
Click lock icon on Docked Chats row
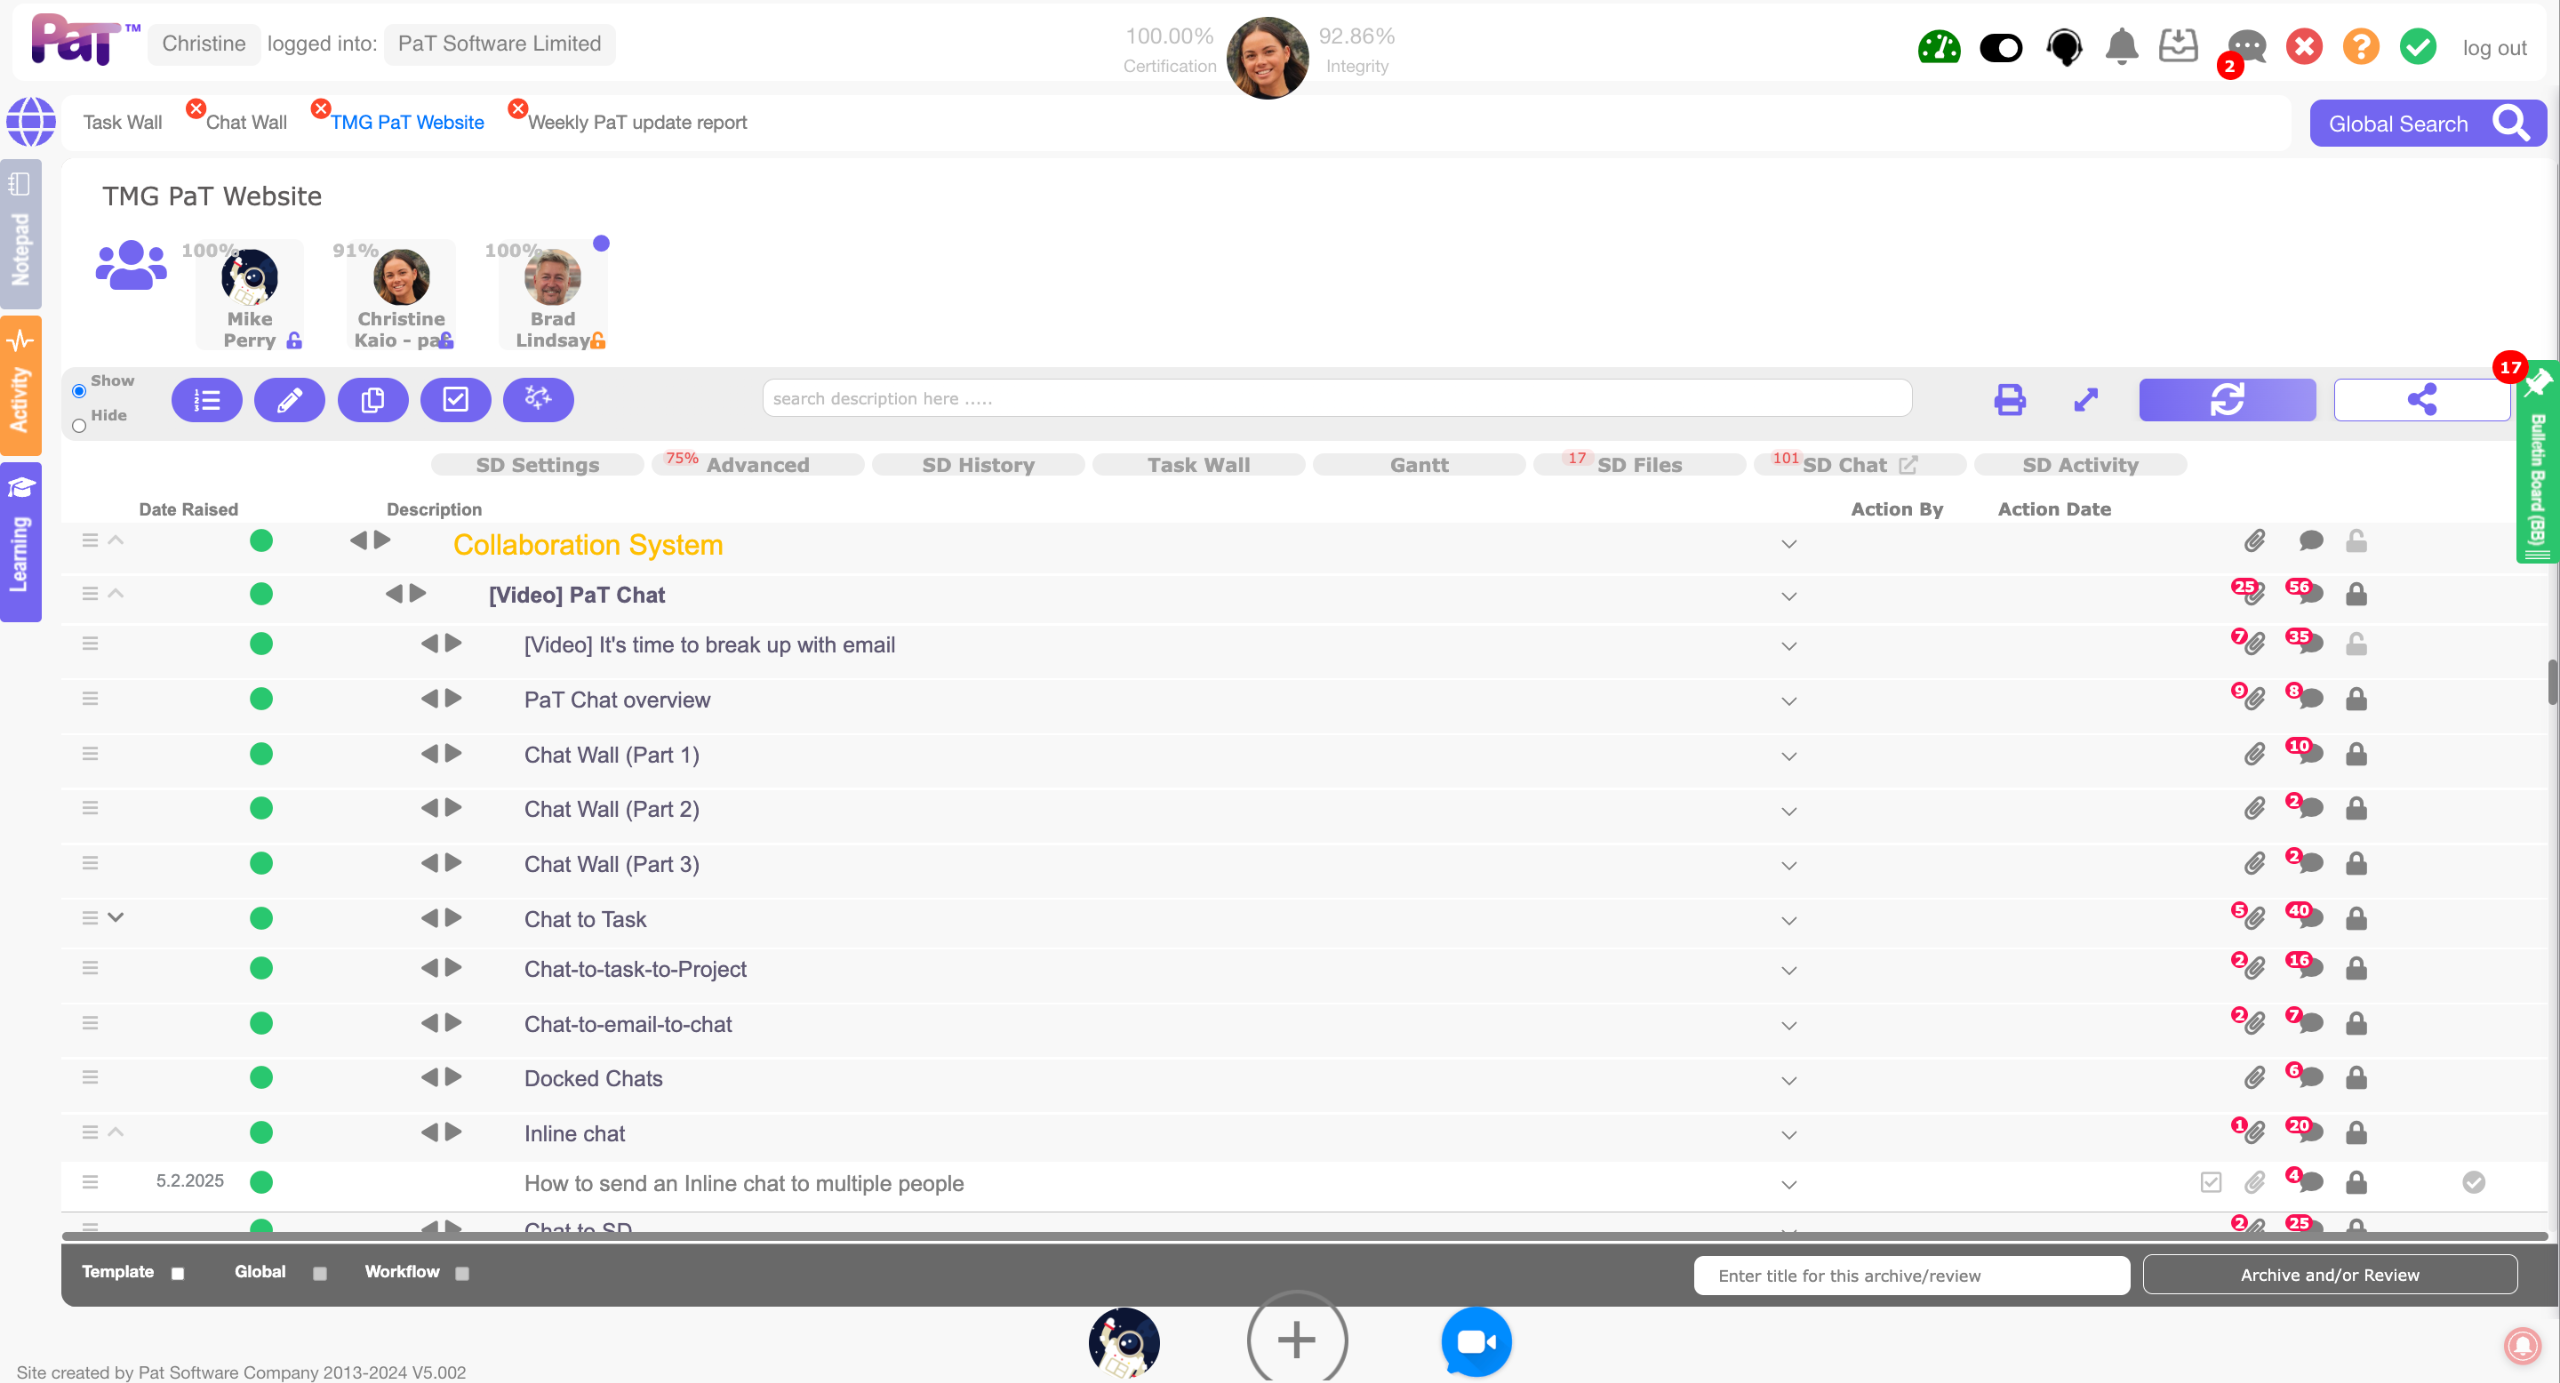point(2356,1078)
